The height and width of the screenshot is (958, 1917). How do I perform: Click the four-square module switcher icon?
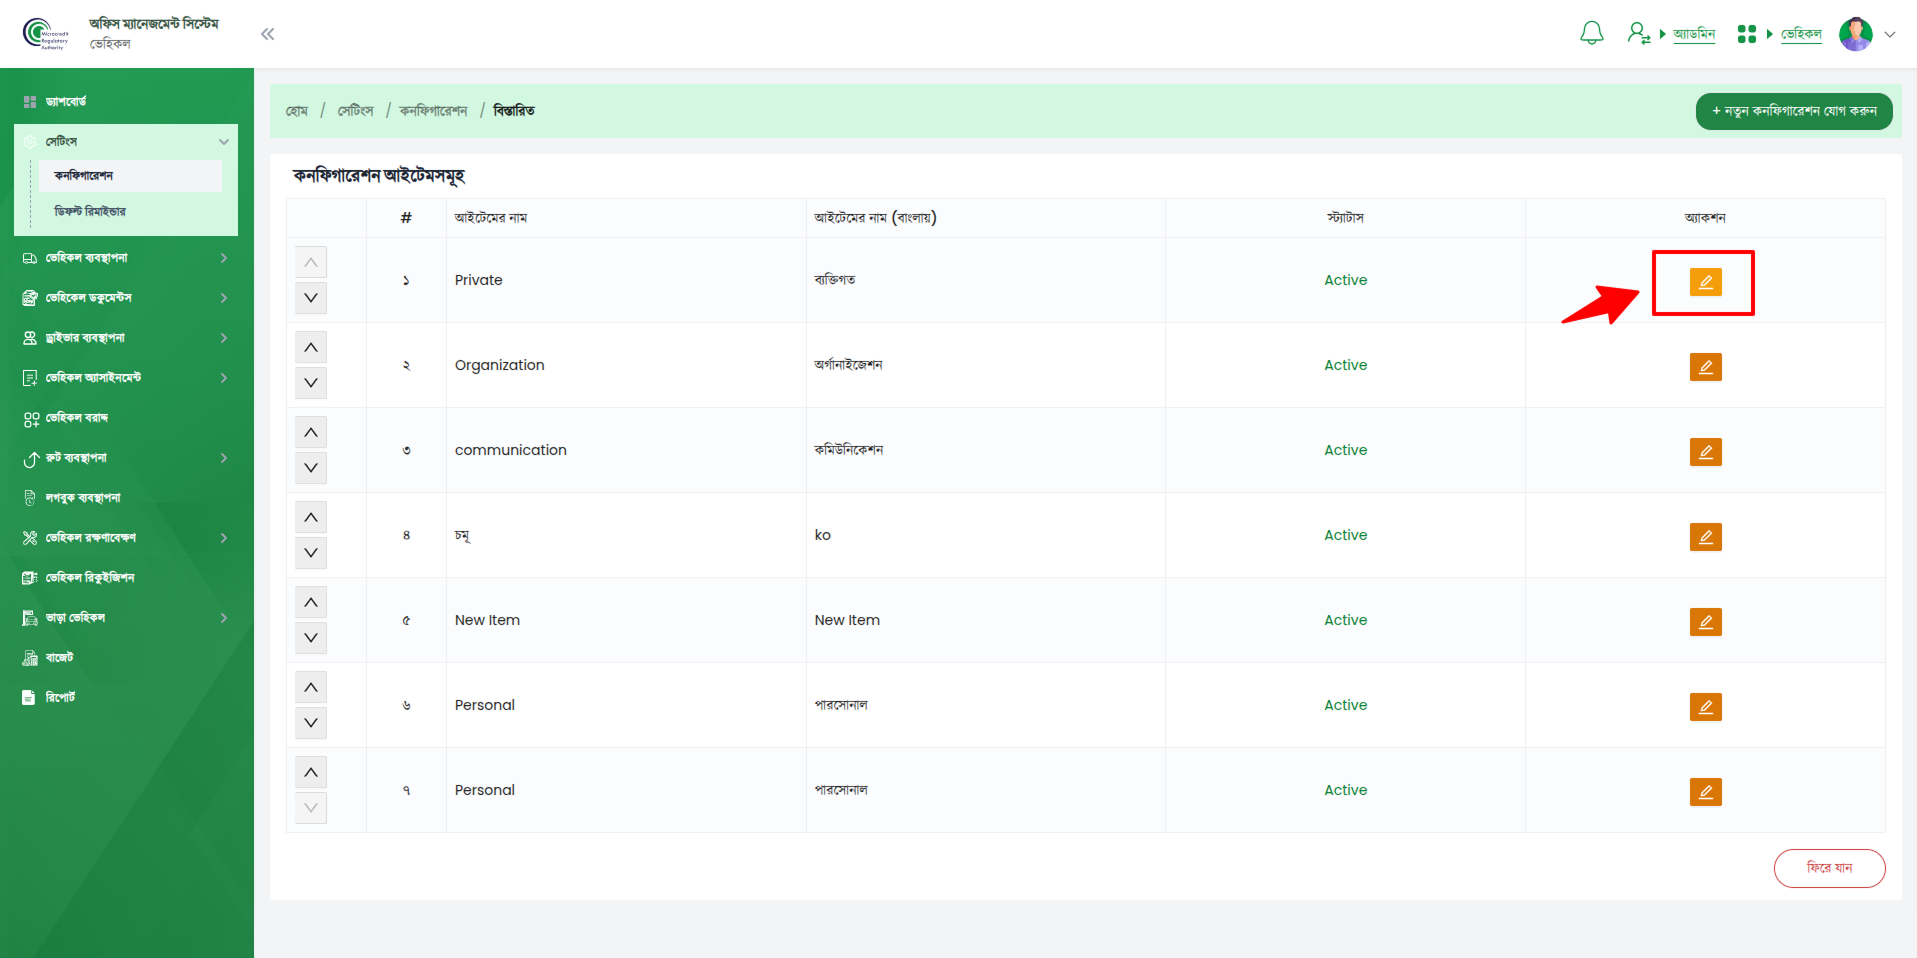(1746, 34)
